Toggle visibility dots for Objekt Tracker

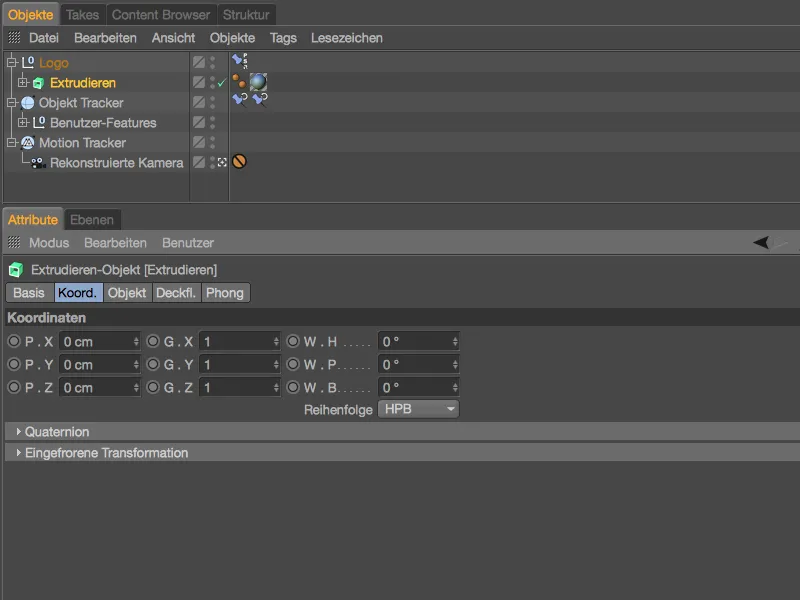coord(212,103)
